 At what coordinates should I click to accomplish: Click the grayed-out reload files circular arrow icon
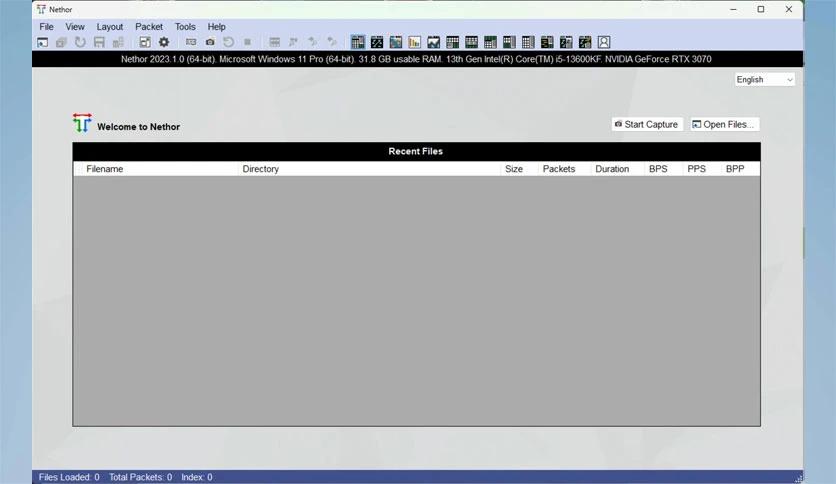[x=80, y=42]
